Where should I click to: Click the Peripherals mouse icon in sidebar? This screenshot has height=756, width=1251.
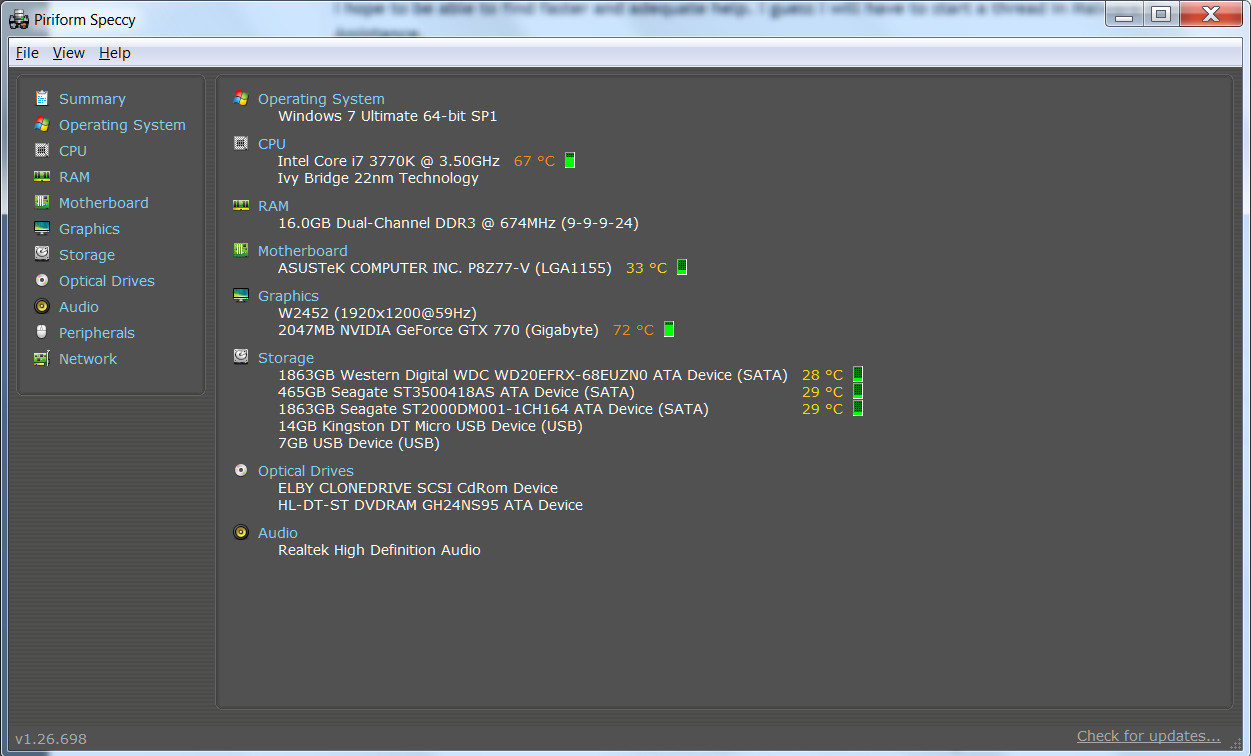(x=41, y=332)
